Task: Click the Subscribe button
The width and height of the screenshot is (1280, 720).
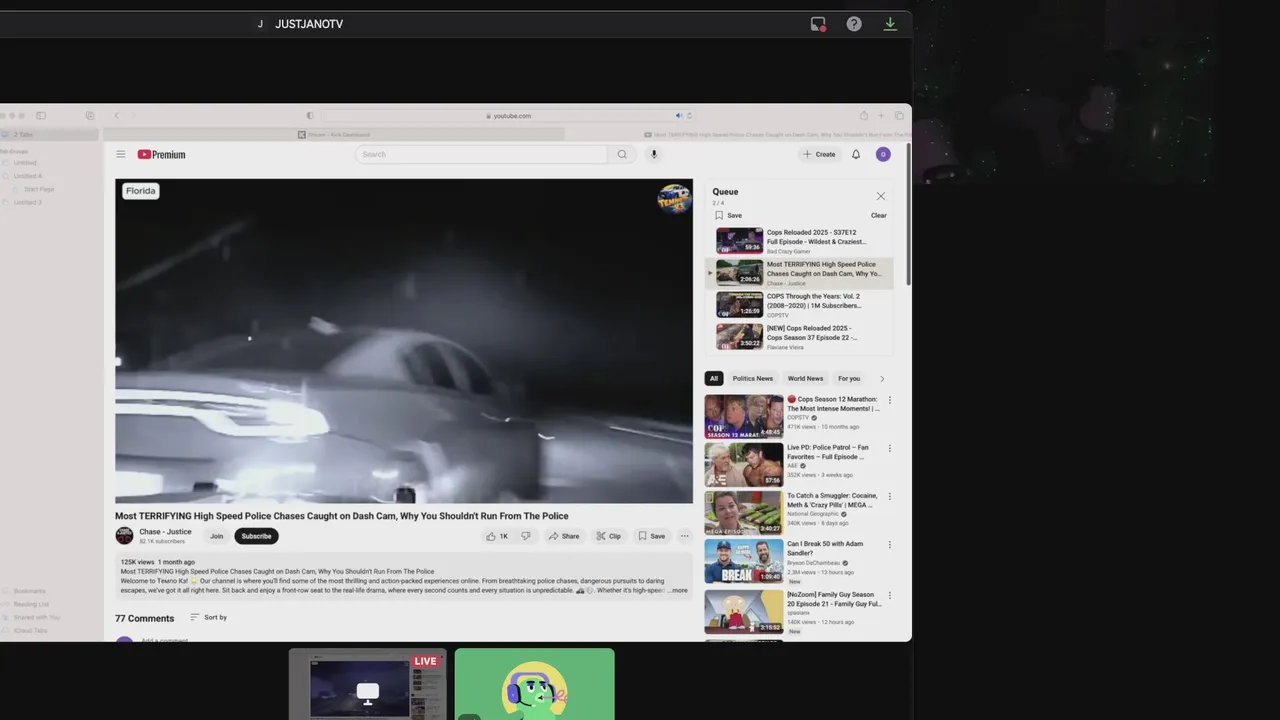Action: tap(256, 536)
